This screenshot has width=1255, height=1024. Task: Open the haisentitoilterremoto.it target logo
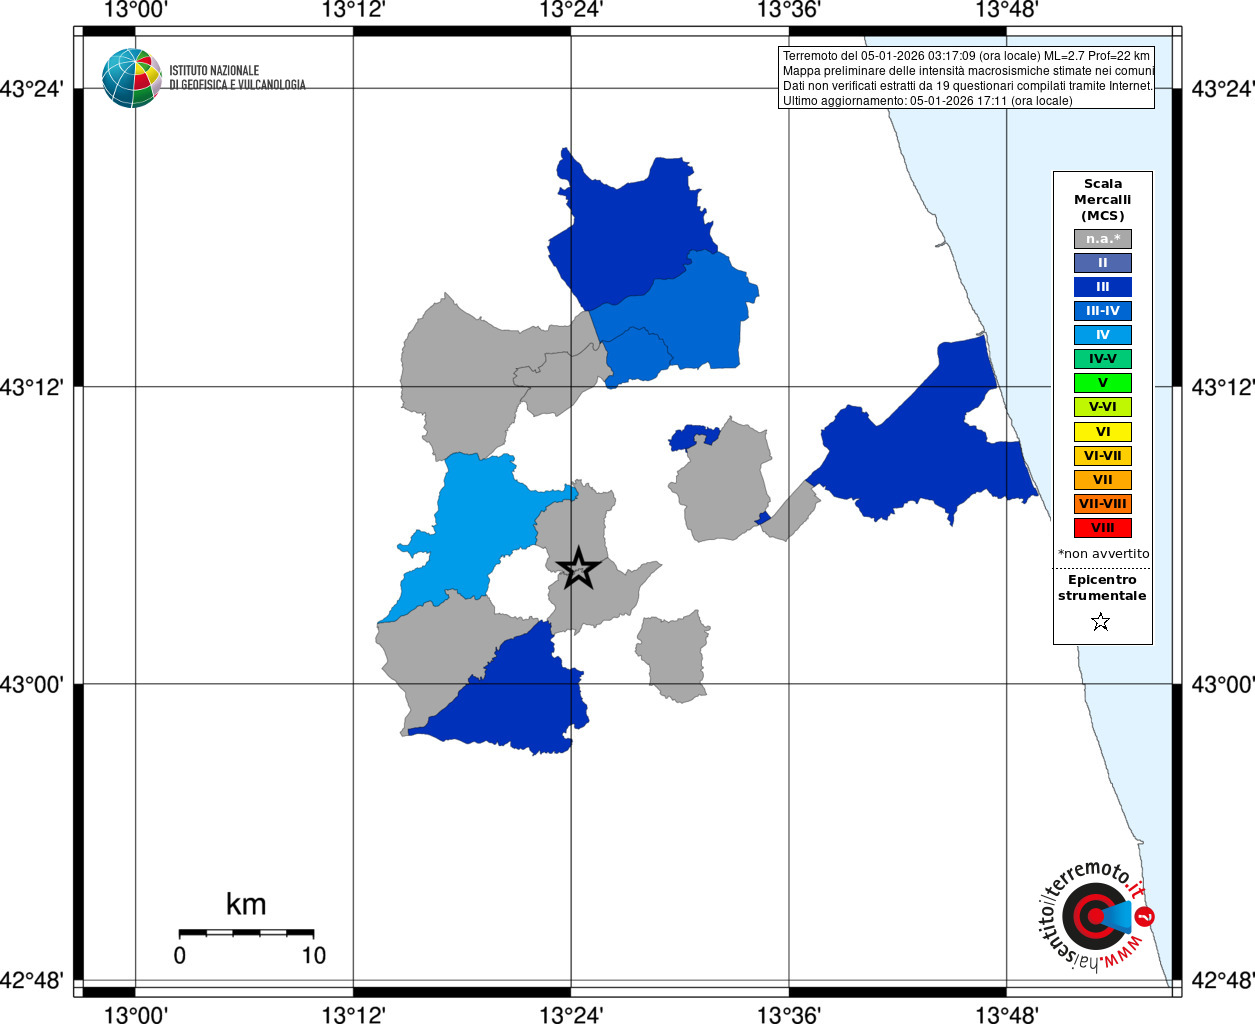click(x=1095, y=916)
